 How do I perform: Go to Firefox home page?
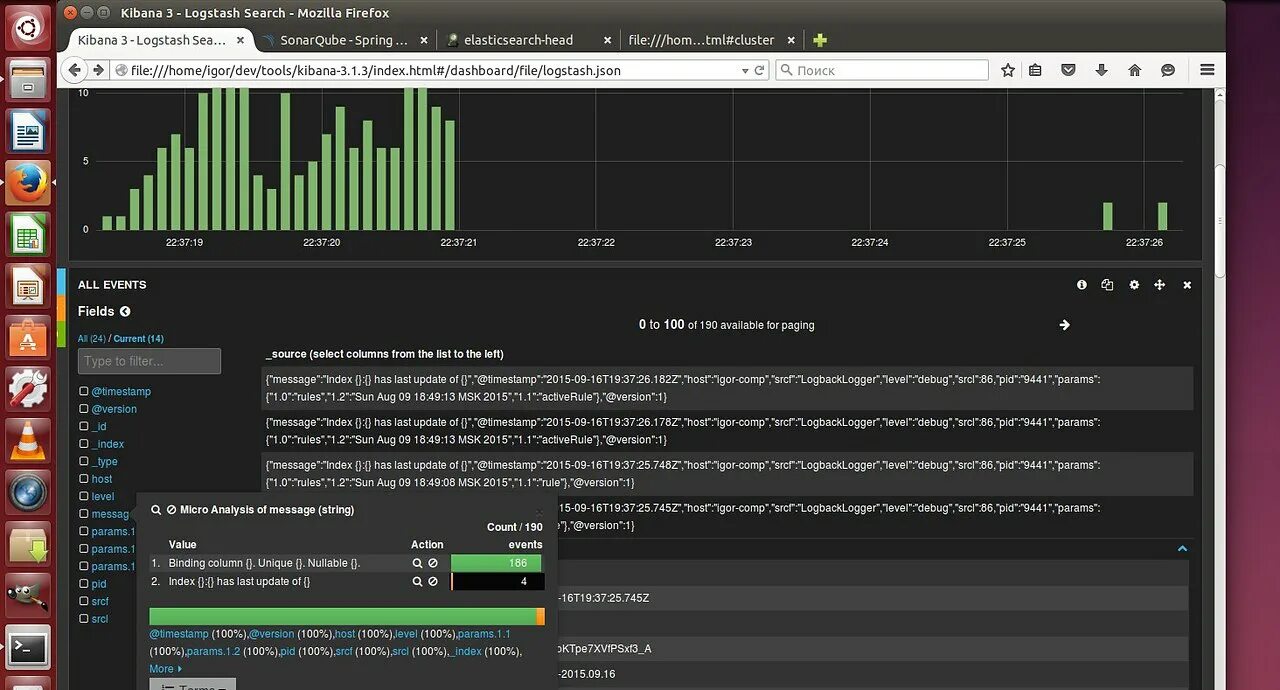point(1134,70)
